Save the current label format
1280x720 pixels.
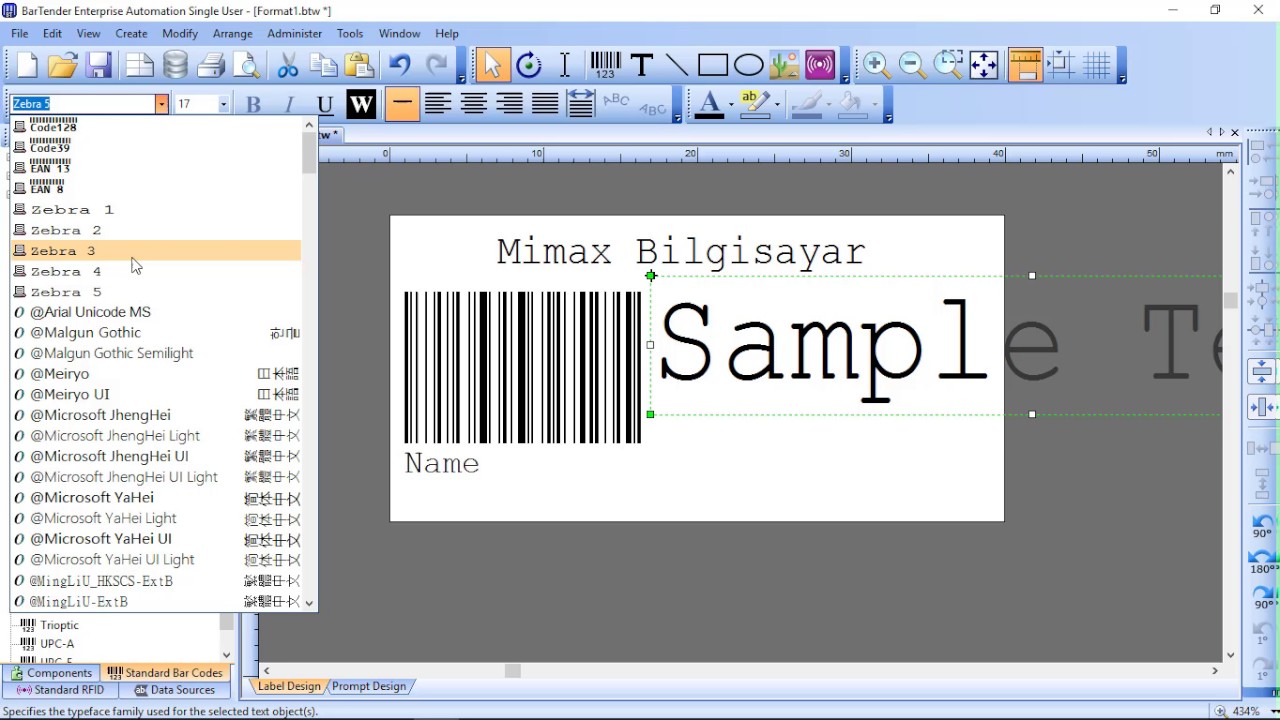pos(98,66)
